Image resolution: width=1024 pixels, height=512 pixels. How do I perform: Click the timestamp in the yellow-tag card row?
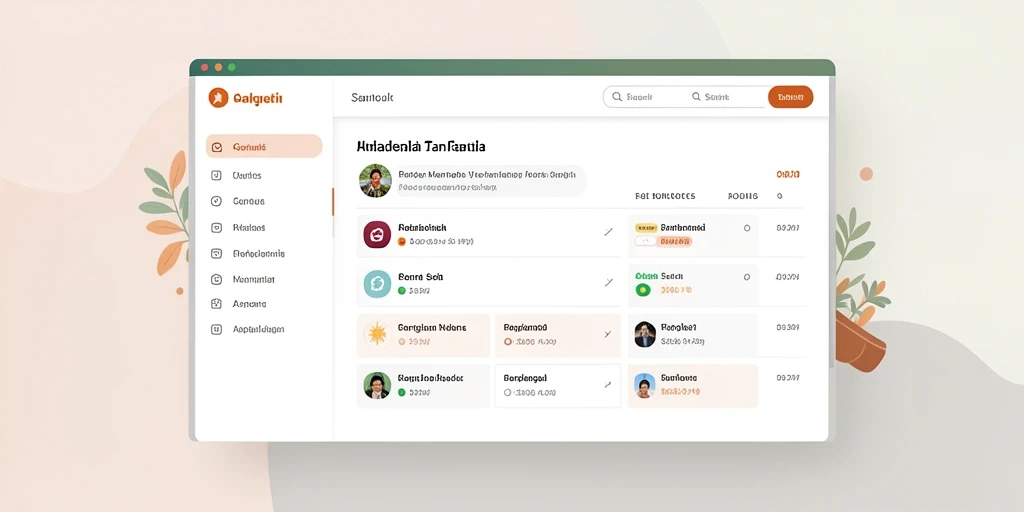pos(788,228)
